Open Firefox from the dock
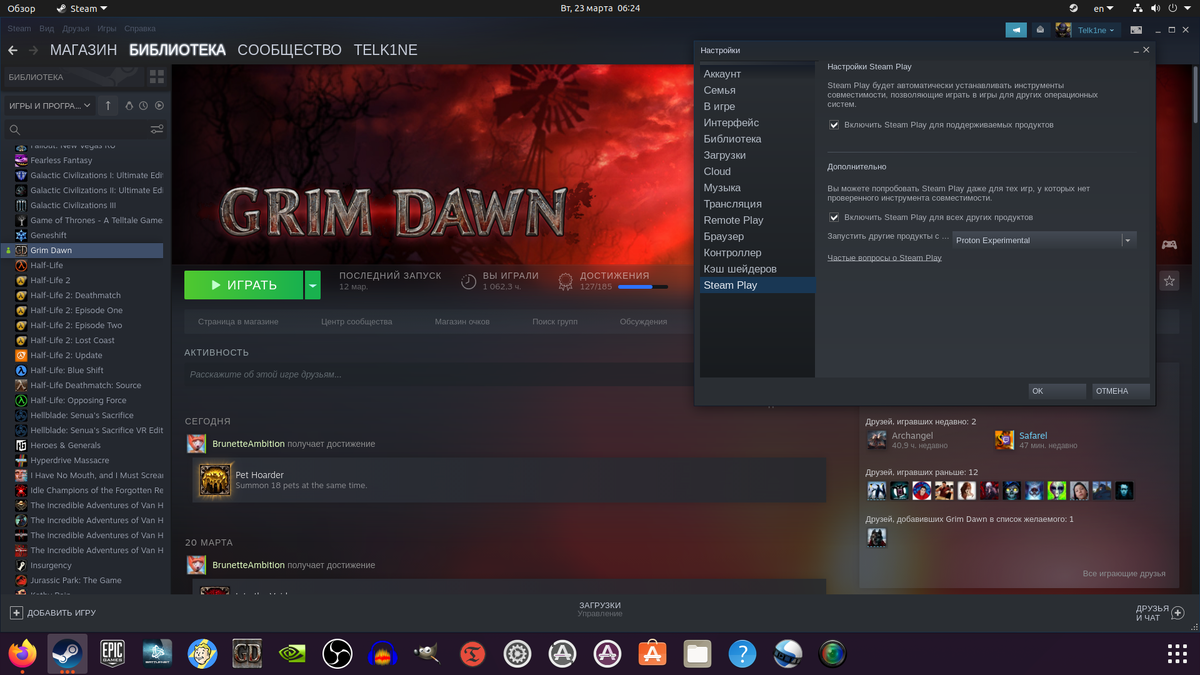 (x=22, y=654)
